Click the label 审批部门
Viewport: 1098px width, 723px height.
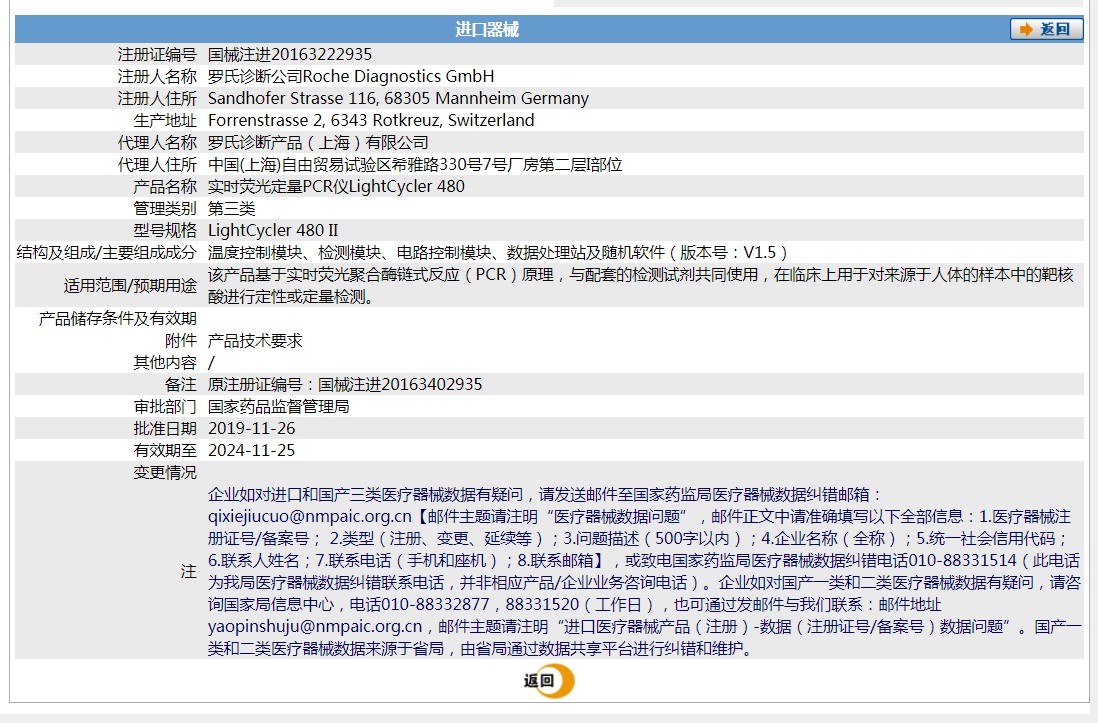click(165, 406)
